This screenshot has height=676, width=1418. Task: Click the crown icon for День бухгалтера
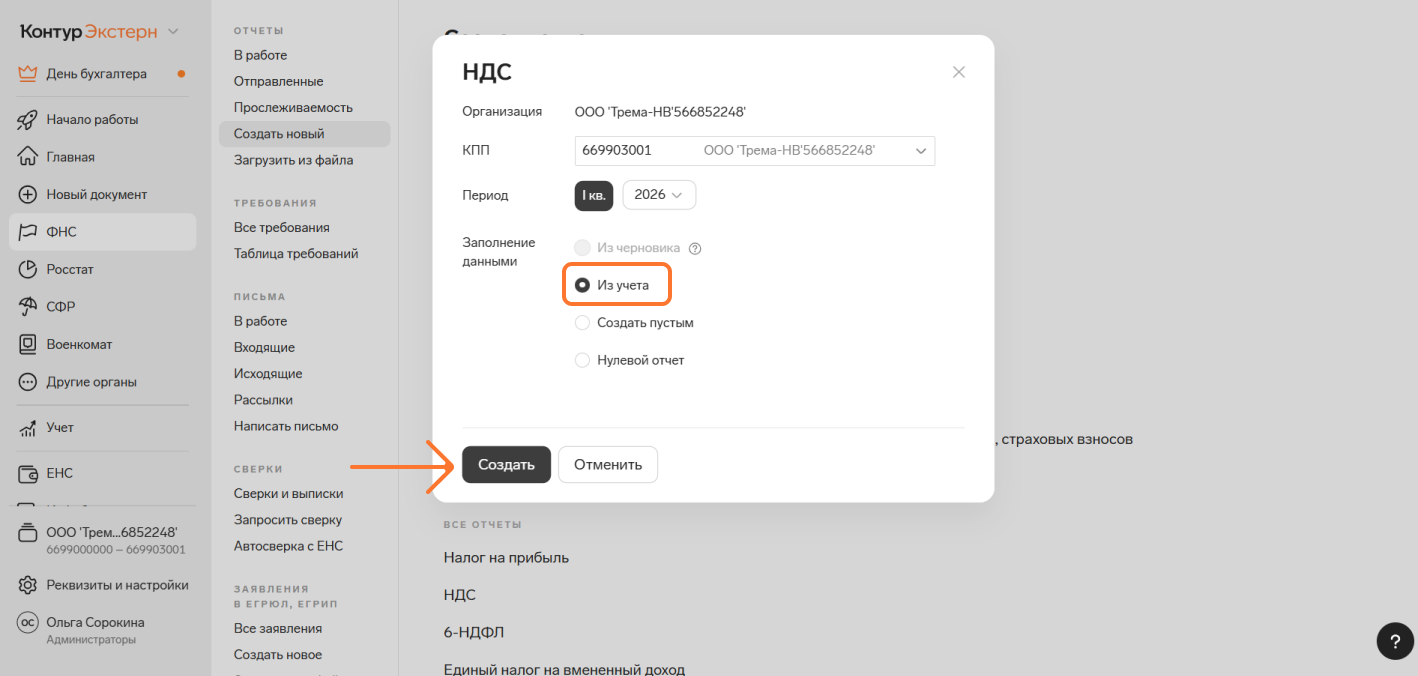click(x=28, y=74)
